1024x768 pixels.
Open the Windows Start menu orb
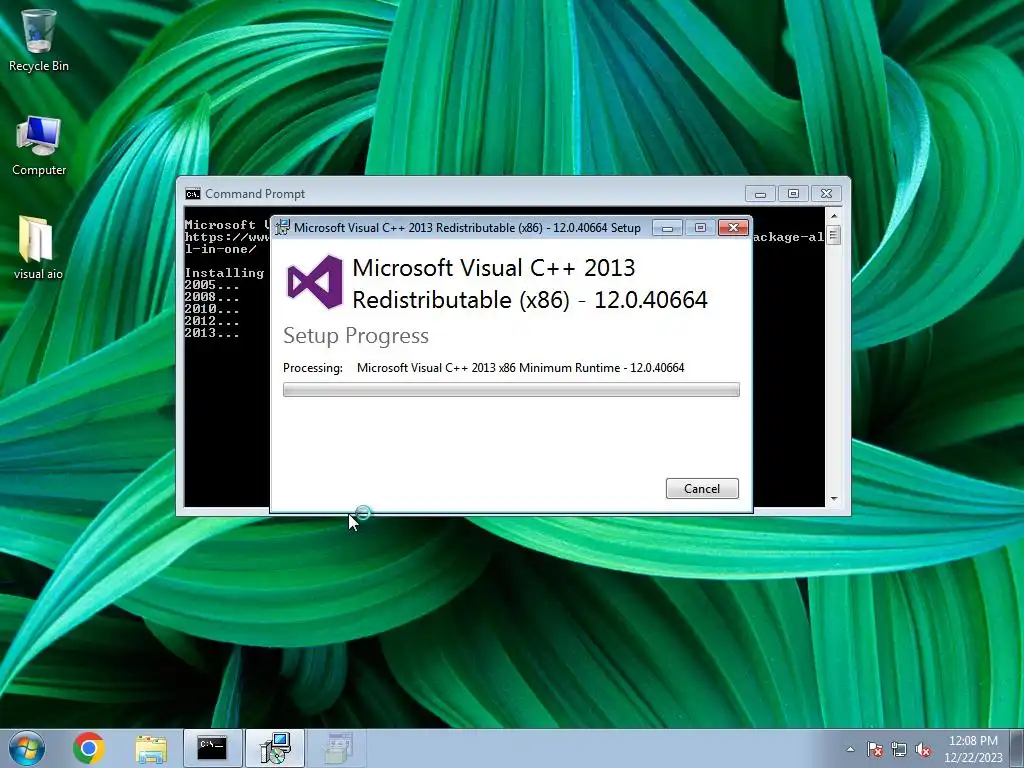(x=27, y=748)
